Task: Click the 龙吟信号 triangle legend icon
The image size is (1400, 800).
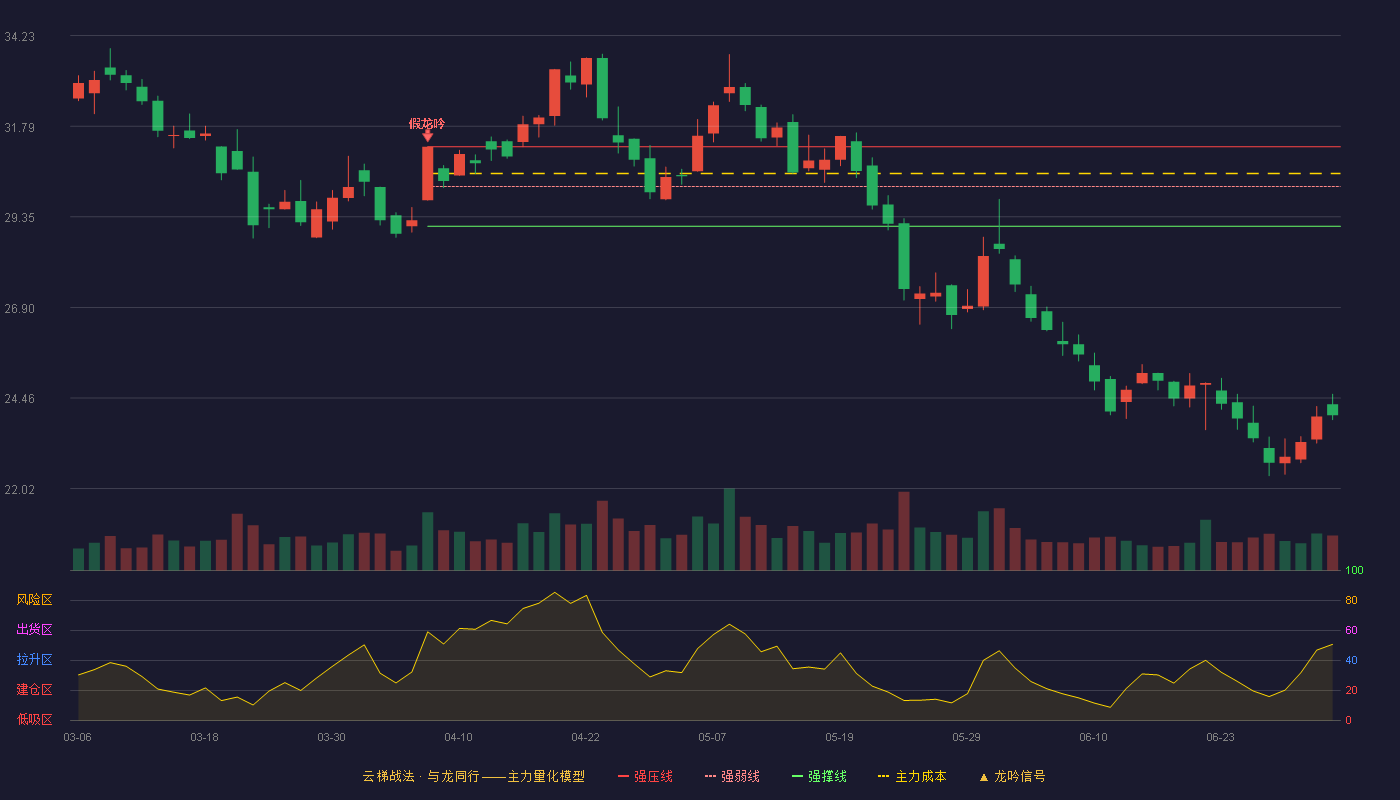Action: (x=984, y=777)
